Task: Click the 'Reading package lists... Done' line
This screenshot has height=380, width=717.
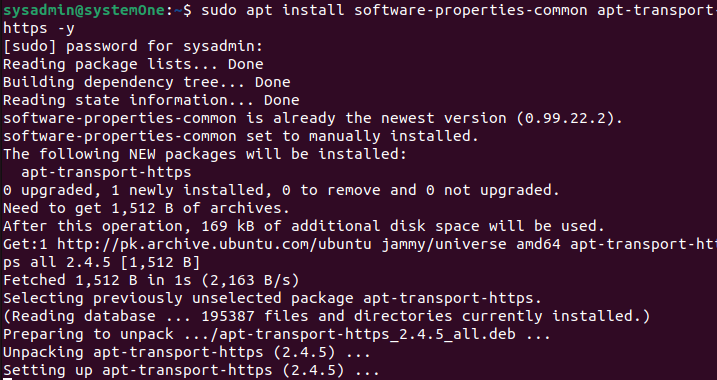Action: pyautogui.click(x=133, y=64)
